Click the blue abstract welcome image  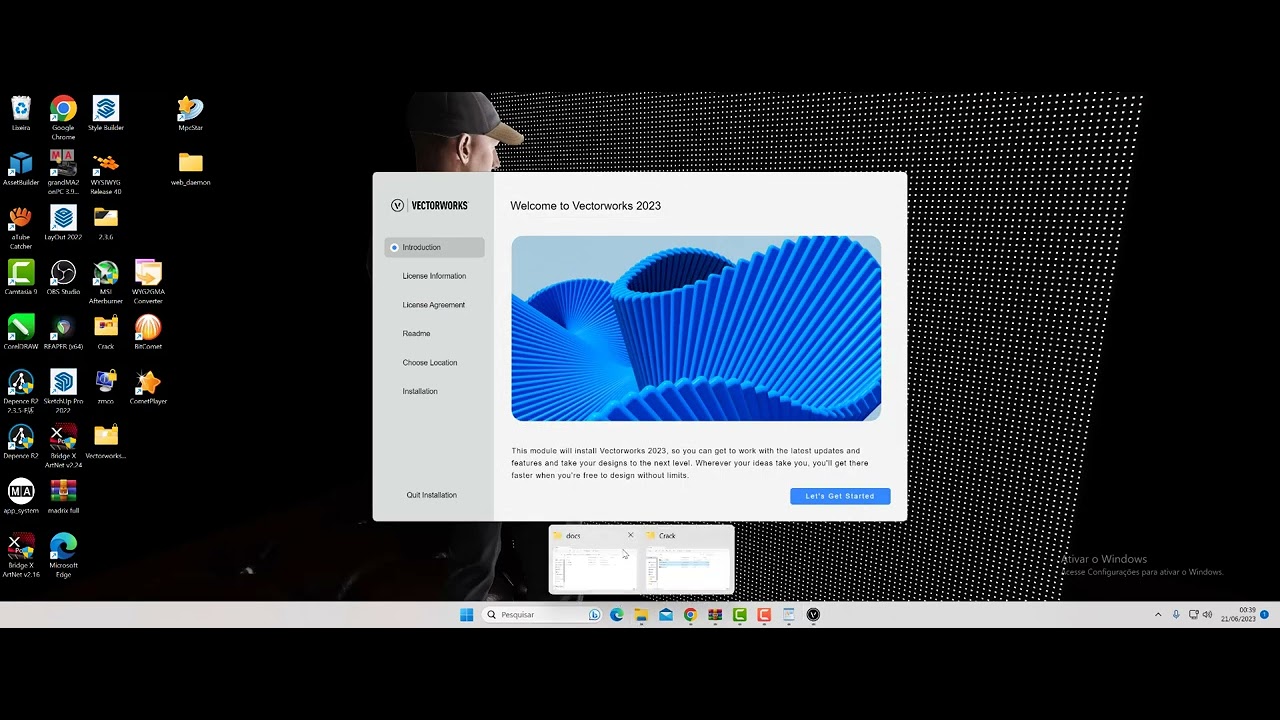coord(696,328)
